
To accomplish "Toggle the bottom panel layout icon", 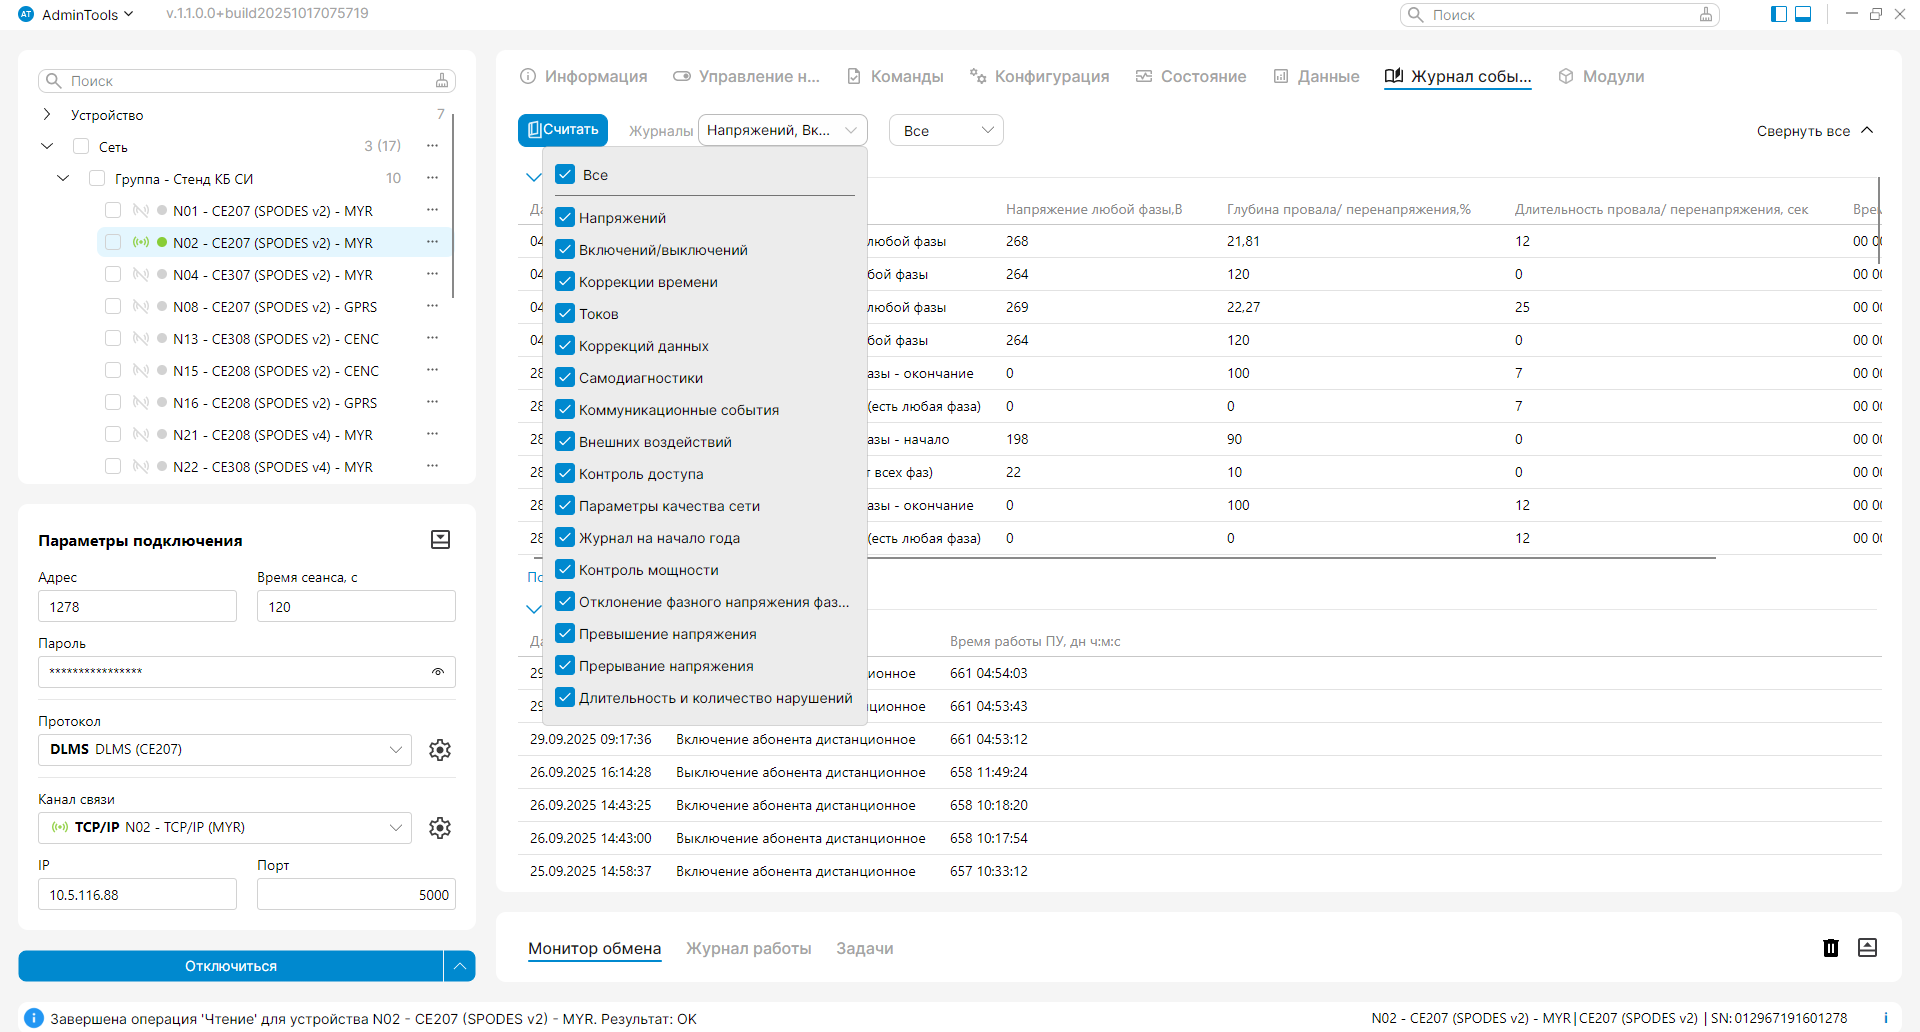I will [x=1803, y=14].
